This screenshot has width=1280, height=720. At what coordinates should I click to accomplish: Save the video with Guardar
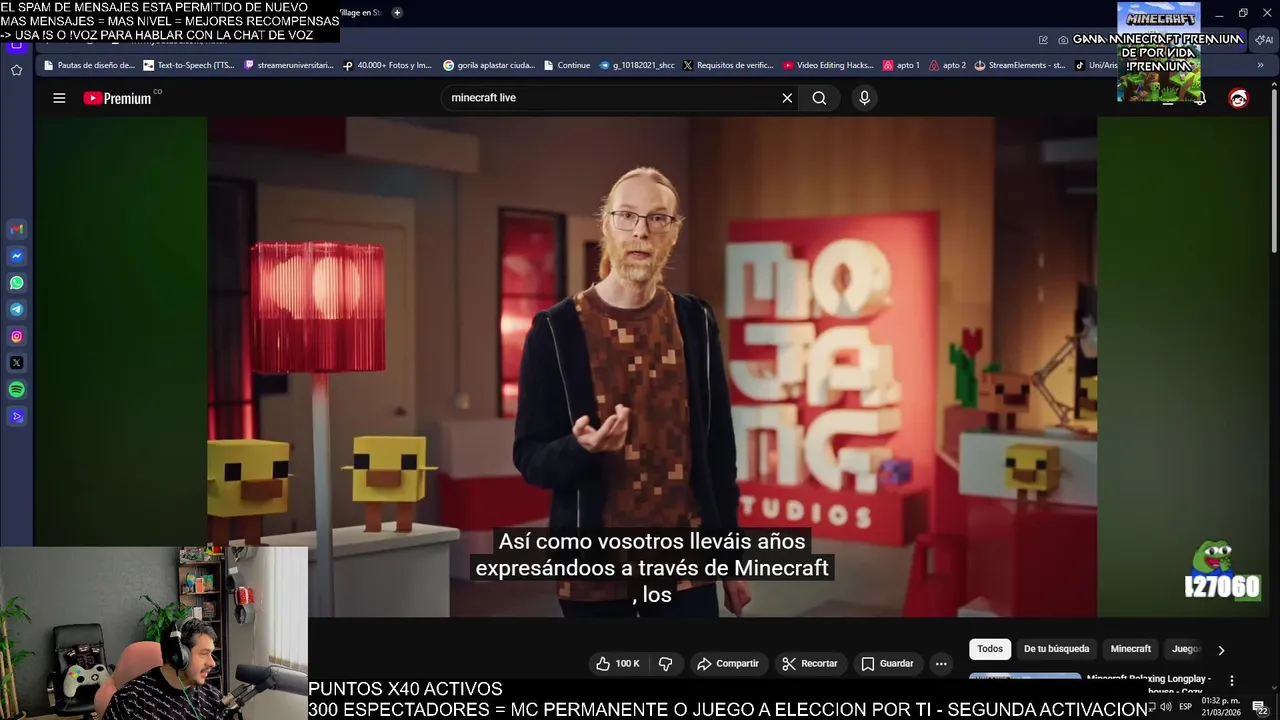(887, 663)
